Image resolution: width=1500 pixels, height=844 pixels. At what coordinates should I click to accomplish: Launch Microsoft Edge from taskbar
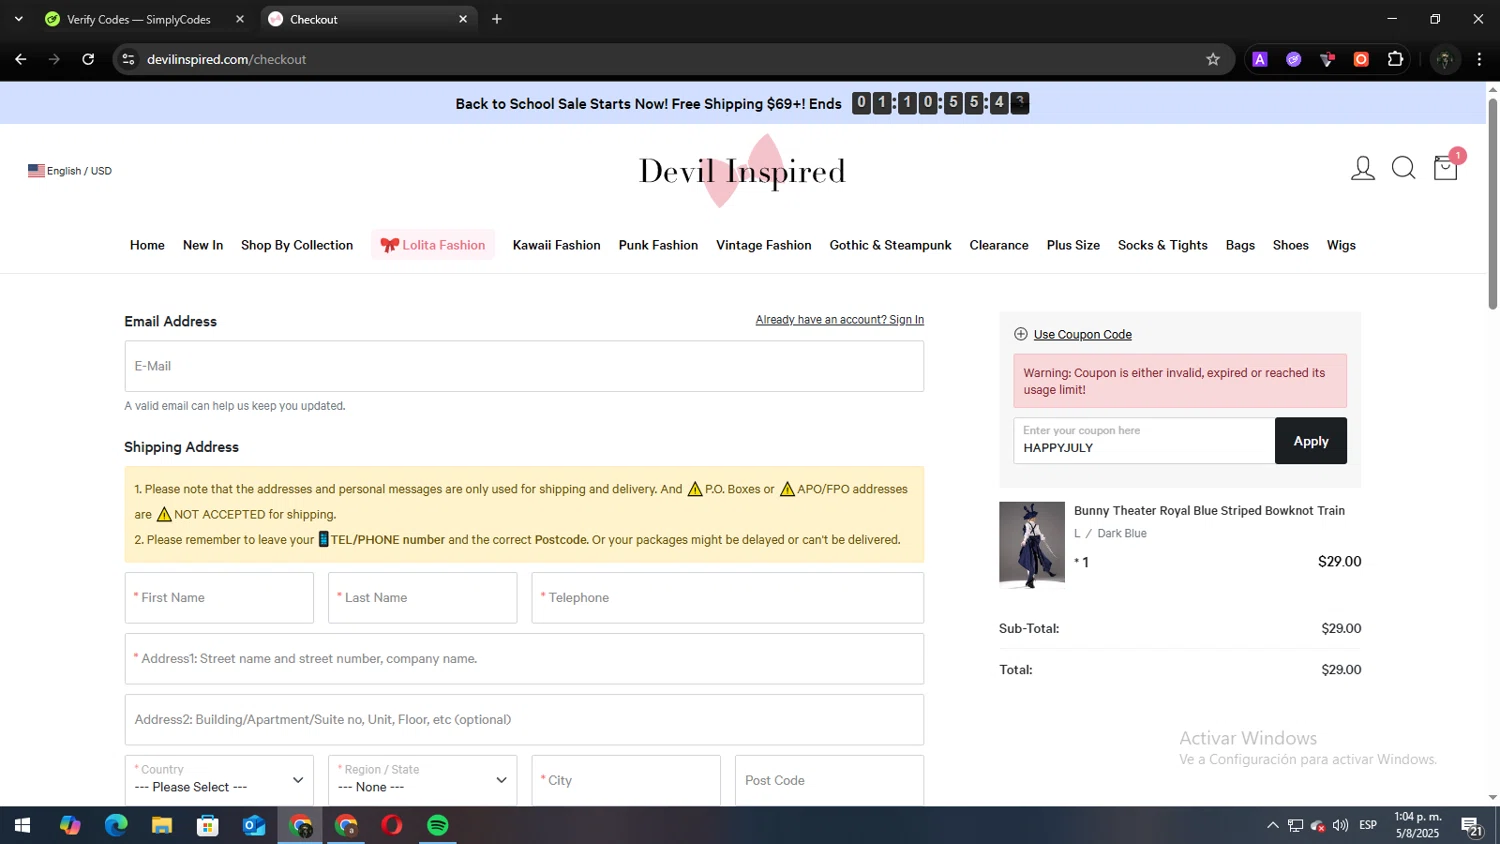(x=116, y=825)
